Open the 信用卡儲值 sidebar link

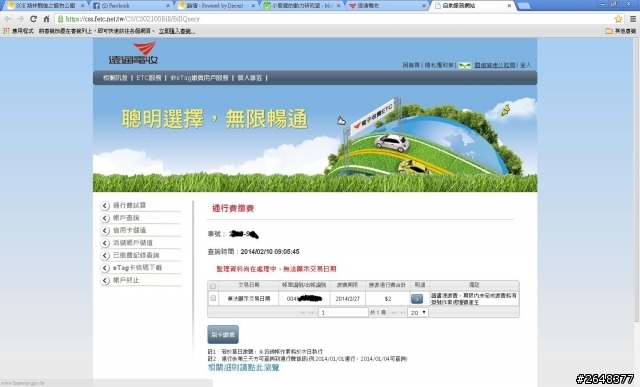[x=129, y=230]
